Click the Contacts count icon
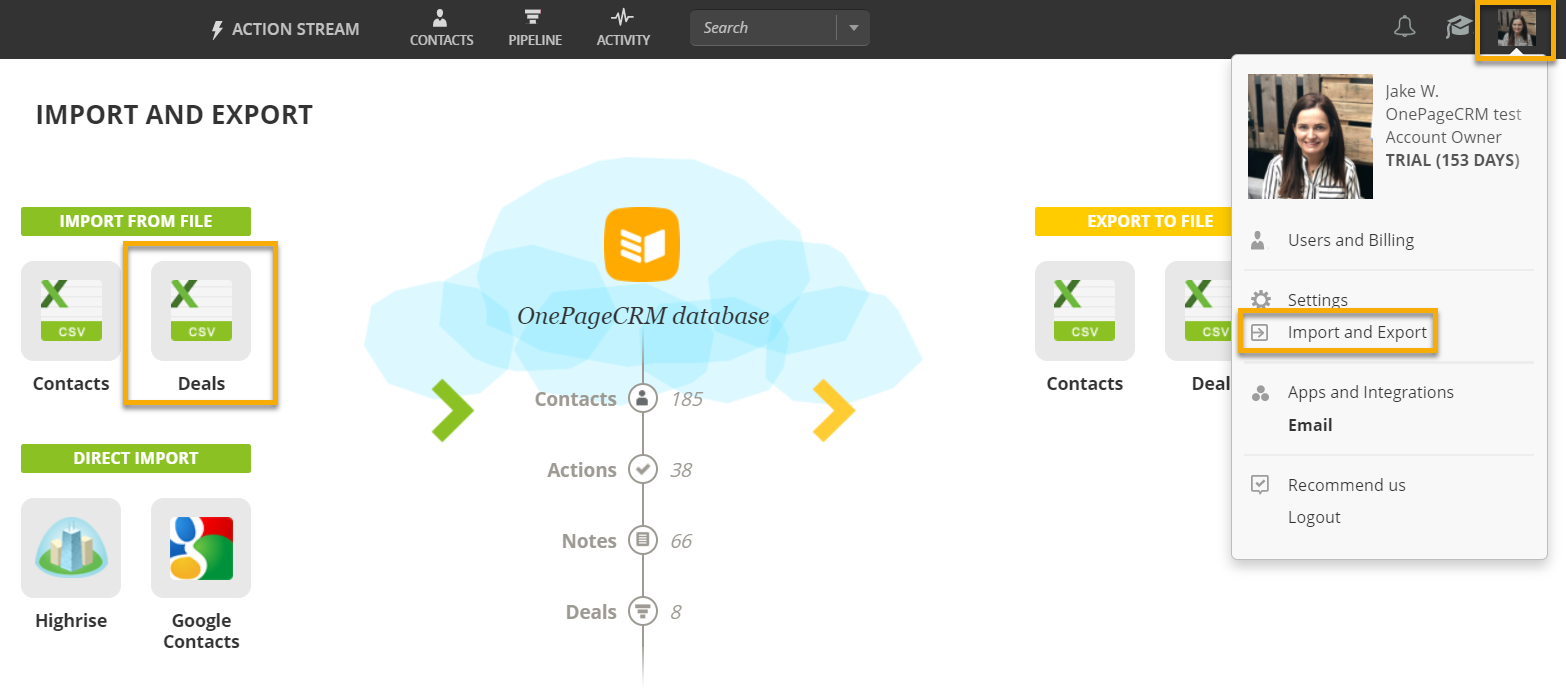Screen dimensions: 1566x689 [x=642, y=399]
